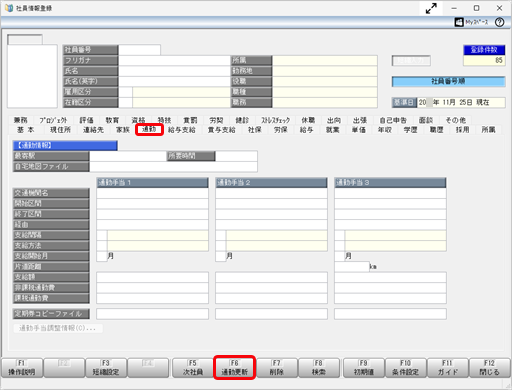This screenshot has width=512, height=390.
Task: Switch to the その他 tab
Action: (456, 120)
